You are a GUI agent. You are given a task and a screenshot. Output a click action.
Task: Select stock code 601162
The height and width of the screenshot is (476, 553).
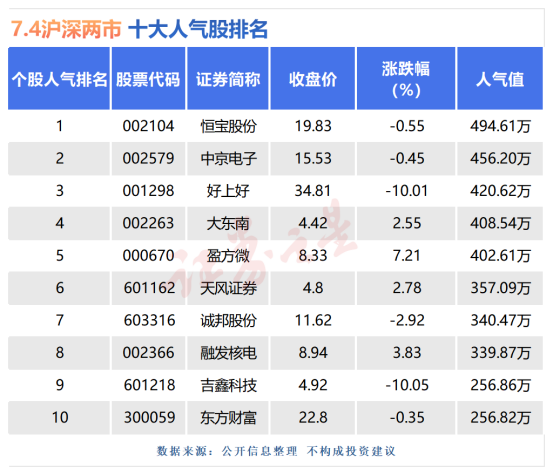(149, 288)
